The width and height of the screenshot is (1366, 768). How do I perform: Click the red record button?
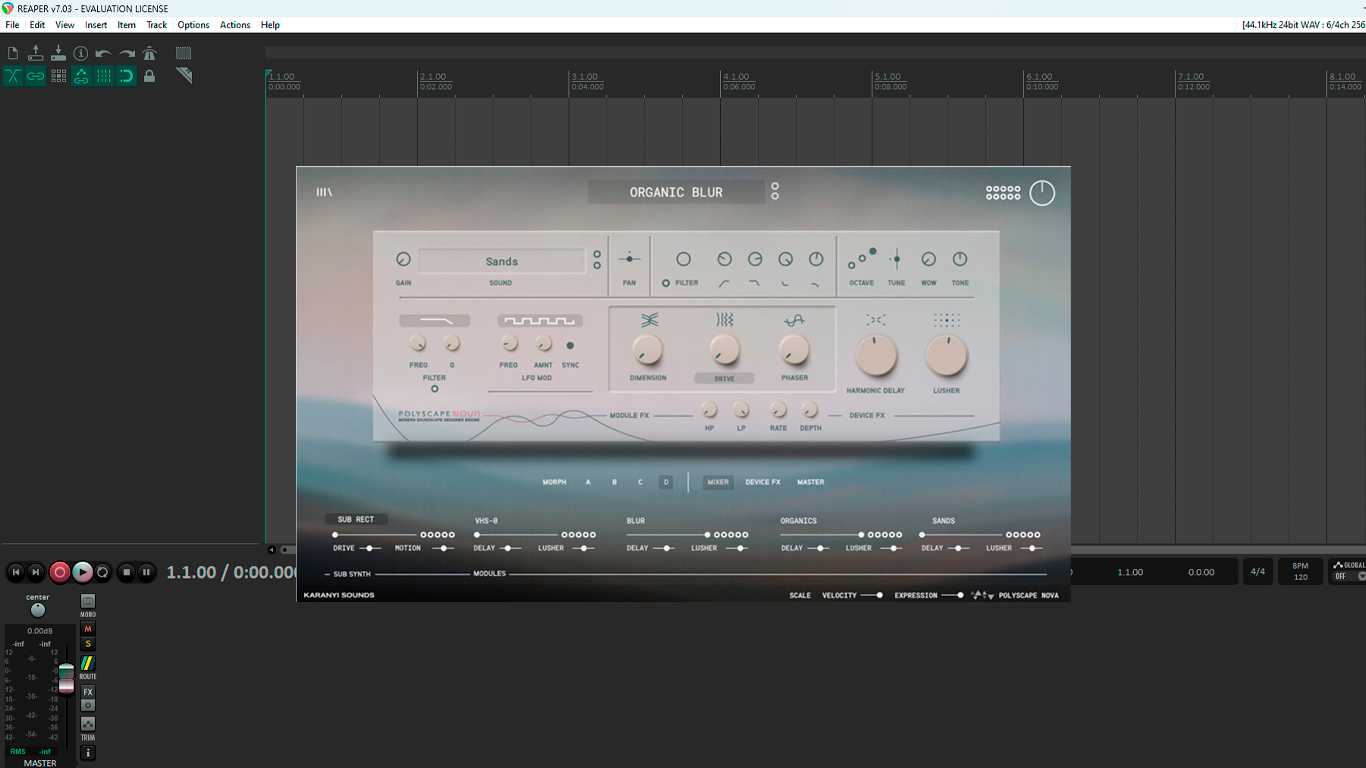pos(60,572)
